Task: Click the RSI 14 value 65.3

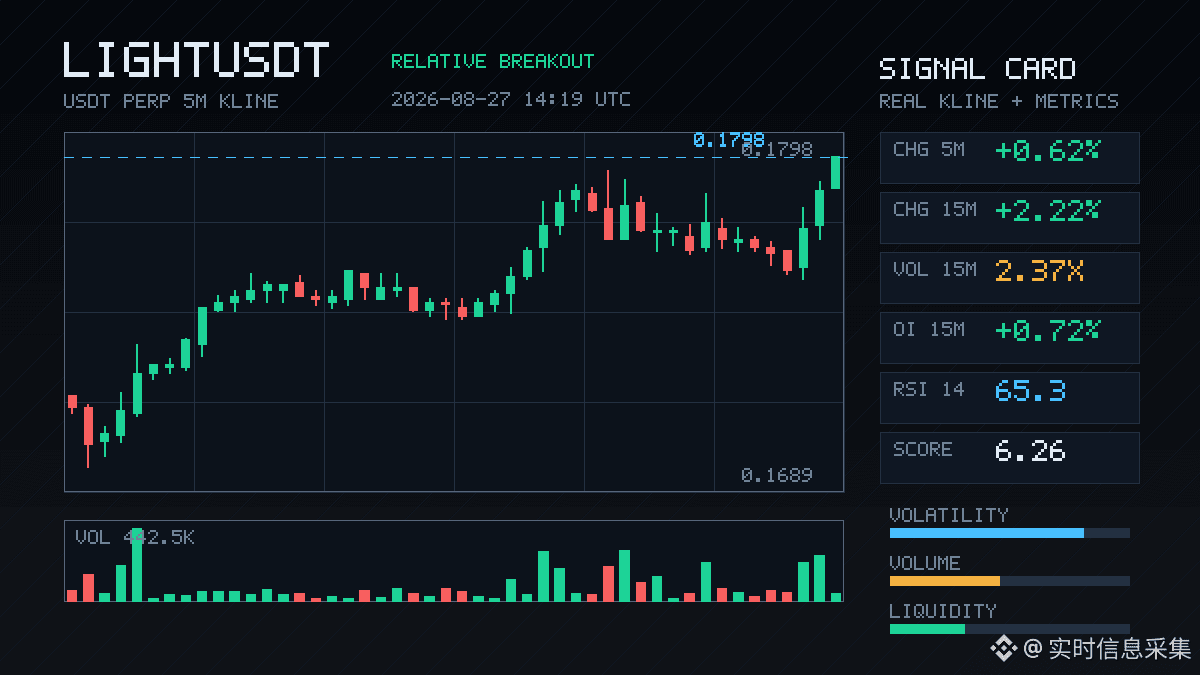Action: point(1030,390)
